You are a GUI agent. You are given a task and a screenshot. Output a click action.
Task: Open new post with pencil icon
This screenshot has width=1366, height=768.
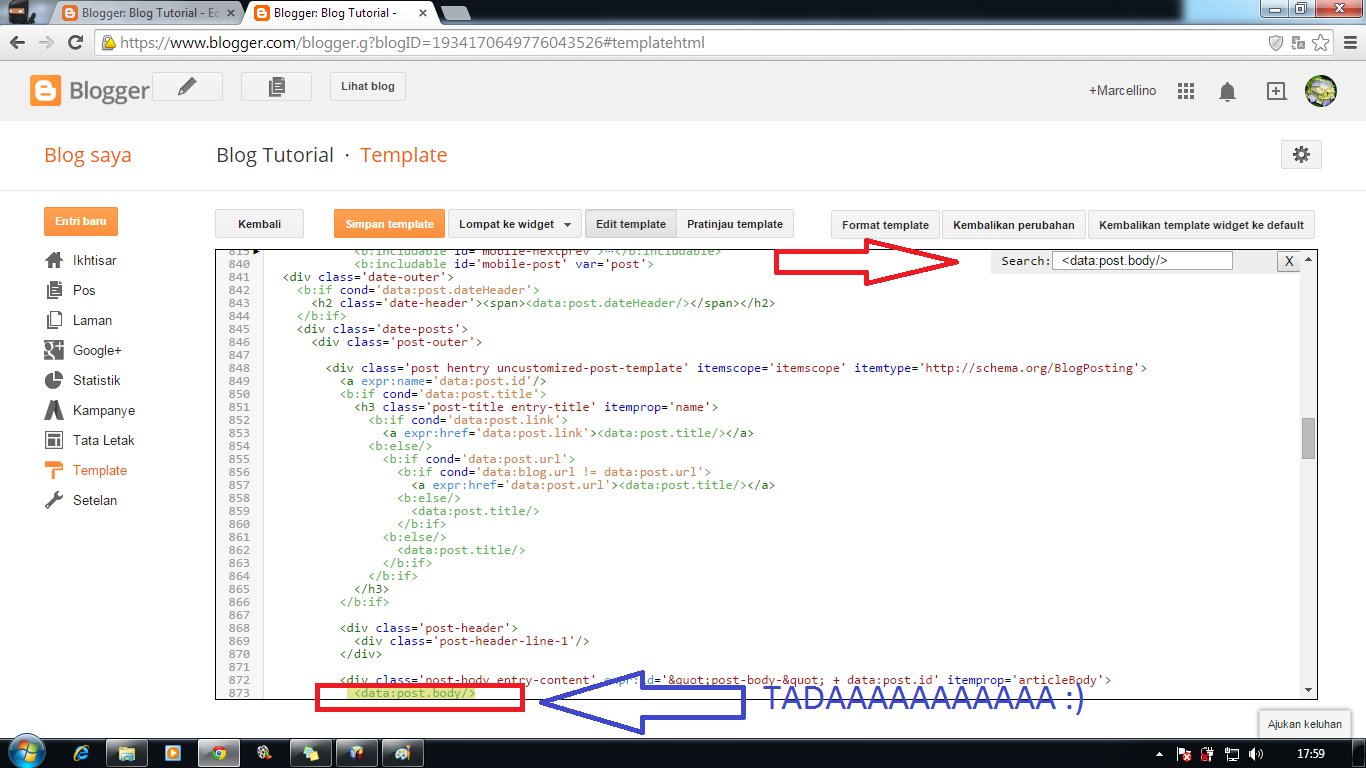[187, 87]
